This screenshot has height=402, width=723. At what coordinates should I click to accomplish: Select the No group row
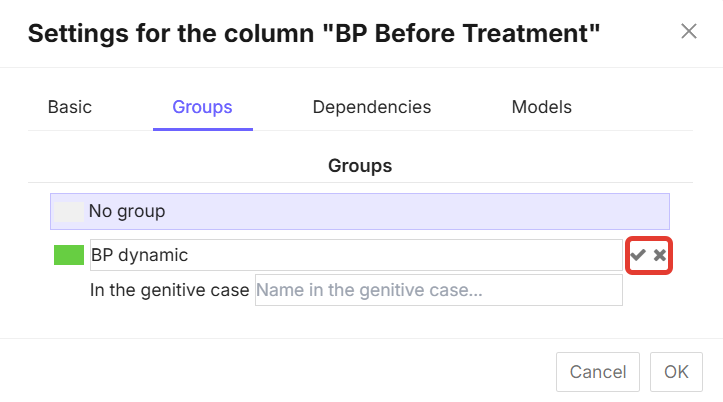coord(360,212)
